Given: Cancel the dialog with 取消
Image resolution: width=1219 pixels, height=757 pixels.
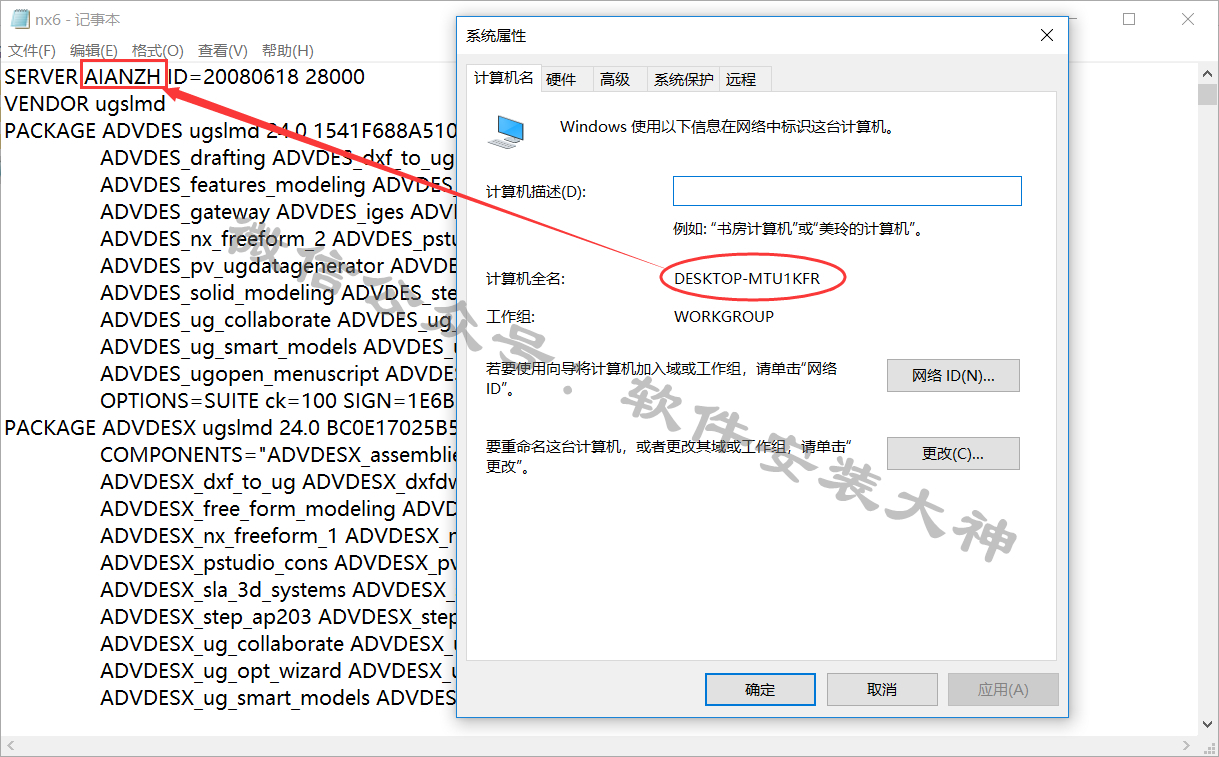Looking at the screenshot, I should click(882, 689).
